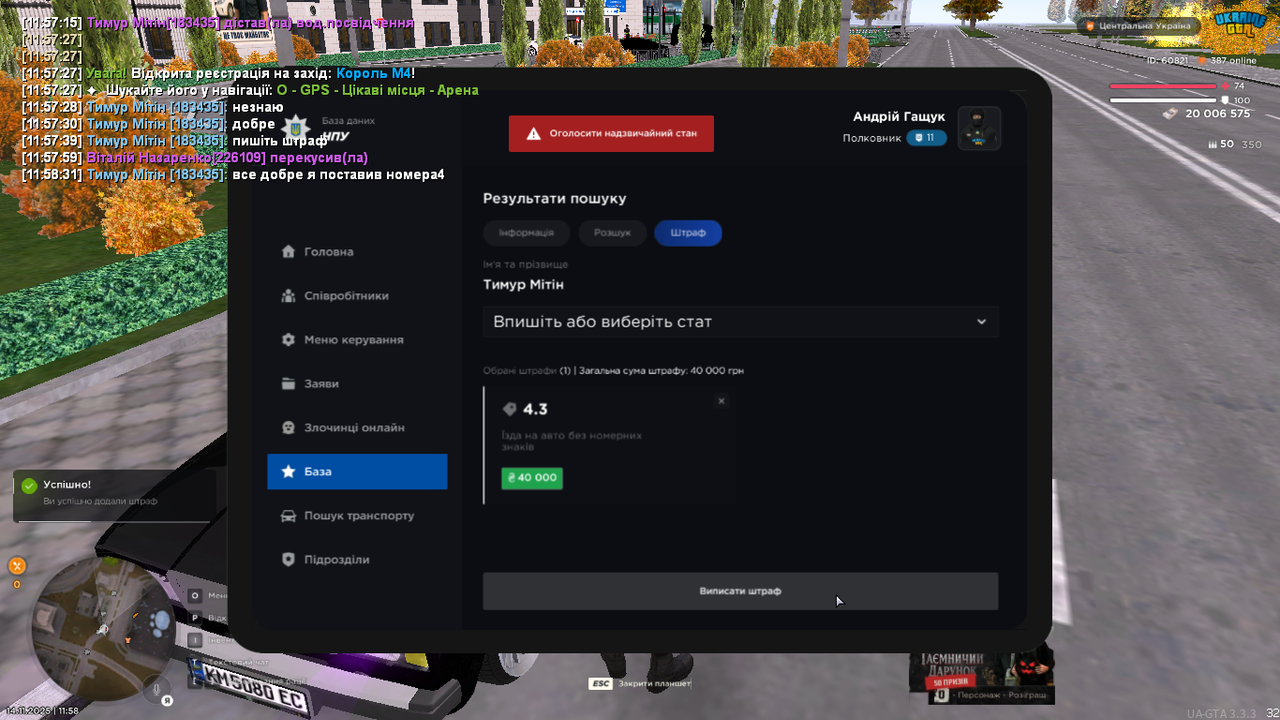This screenshot has width=1280, height=720.
Task: Open the Підрозділи section
Action: click(357, 560)
